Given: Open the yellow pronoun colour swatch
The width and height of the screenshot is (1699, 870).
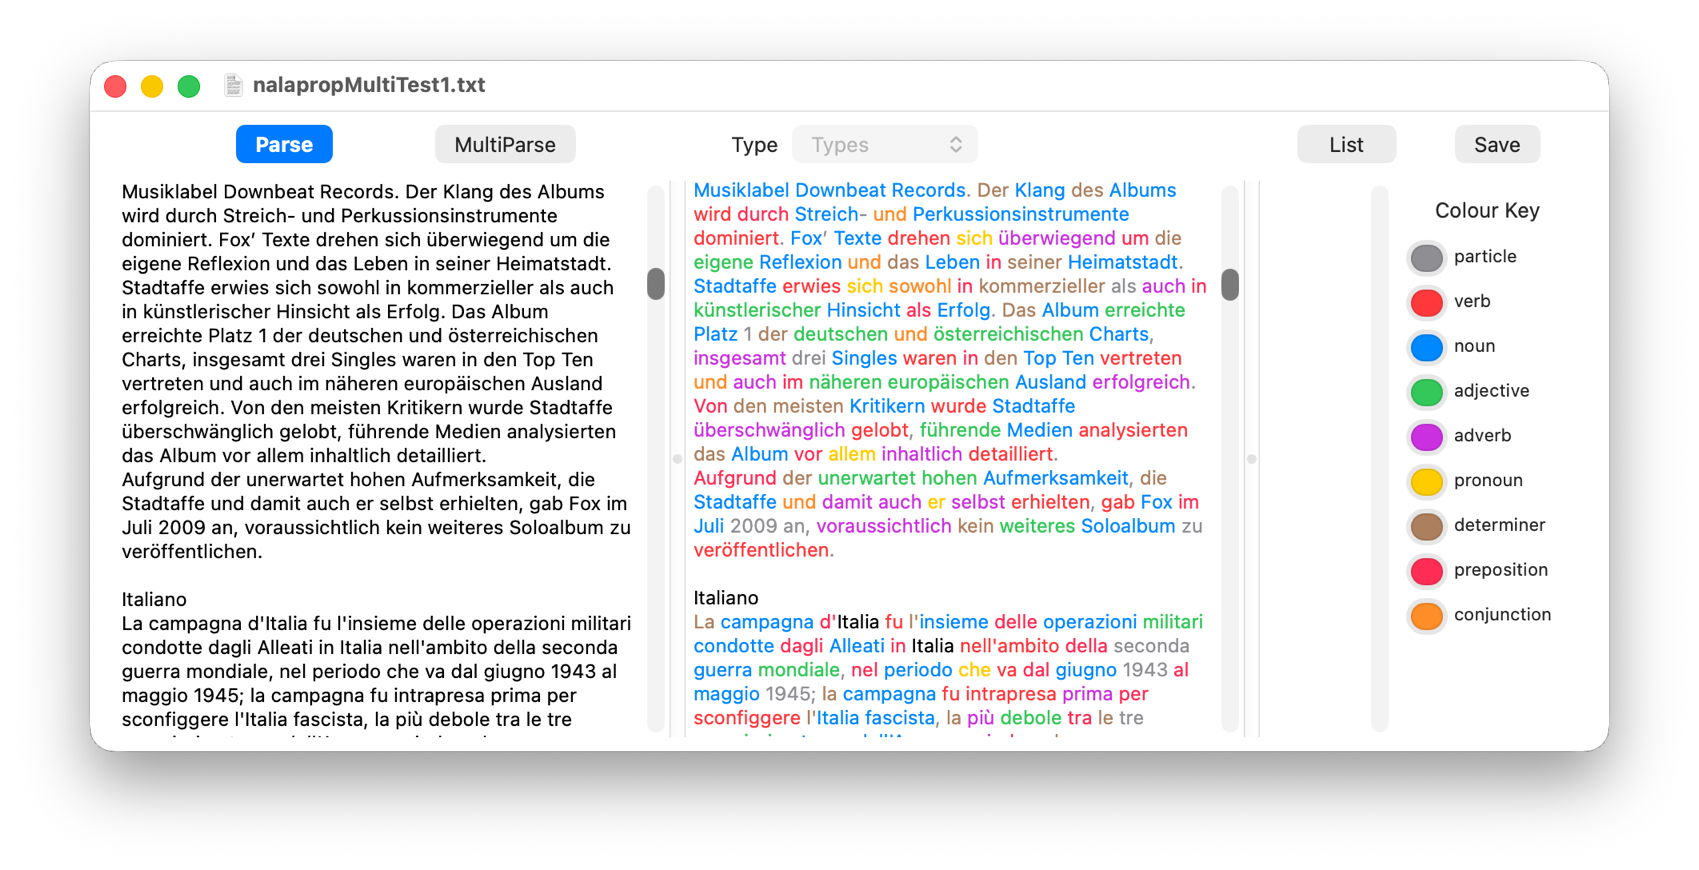Looking at the screenshot, I should (1426, 481).
